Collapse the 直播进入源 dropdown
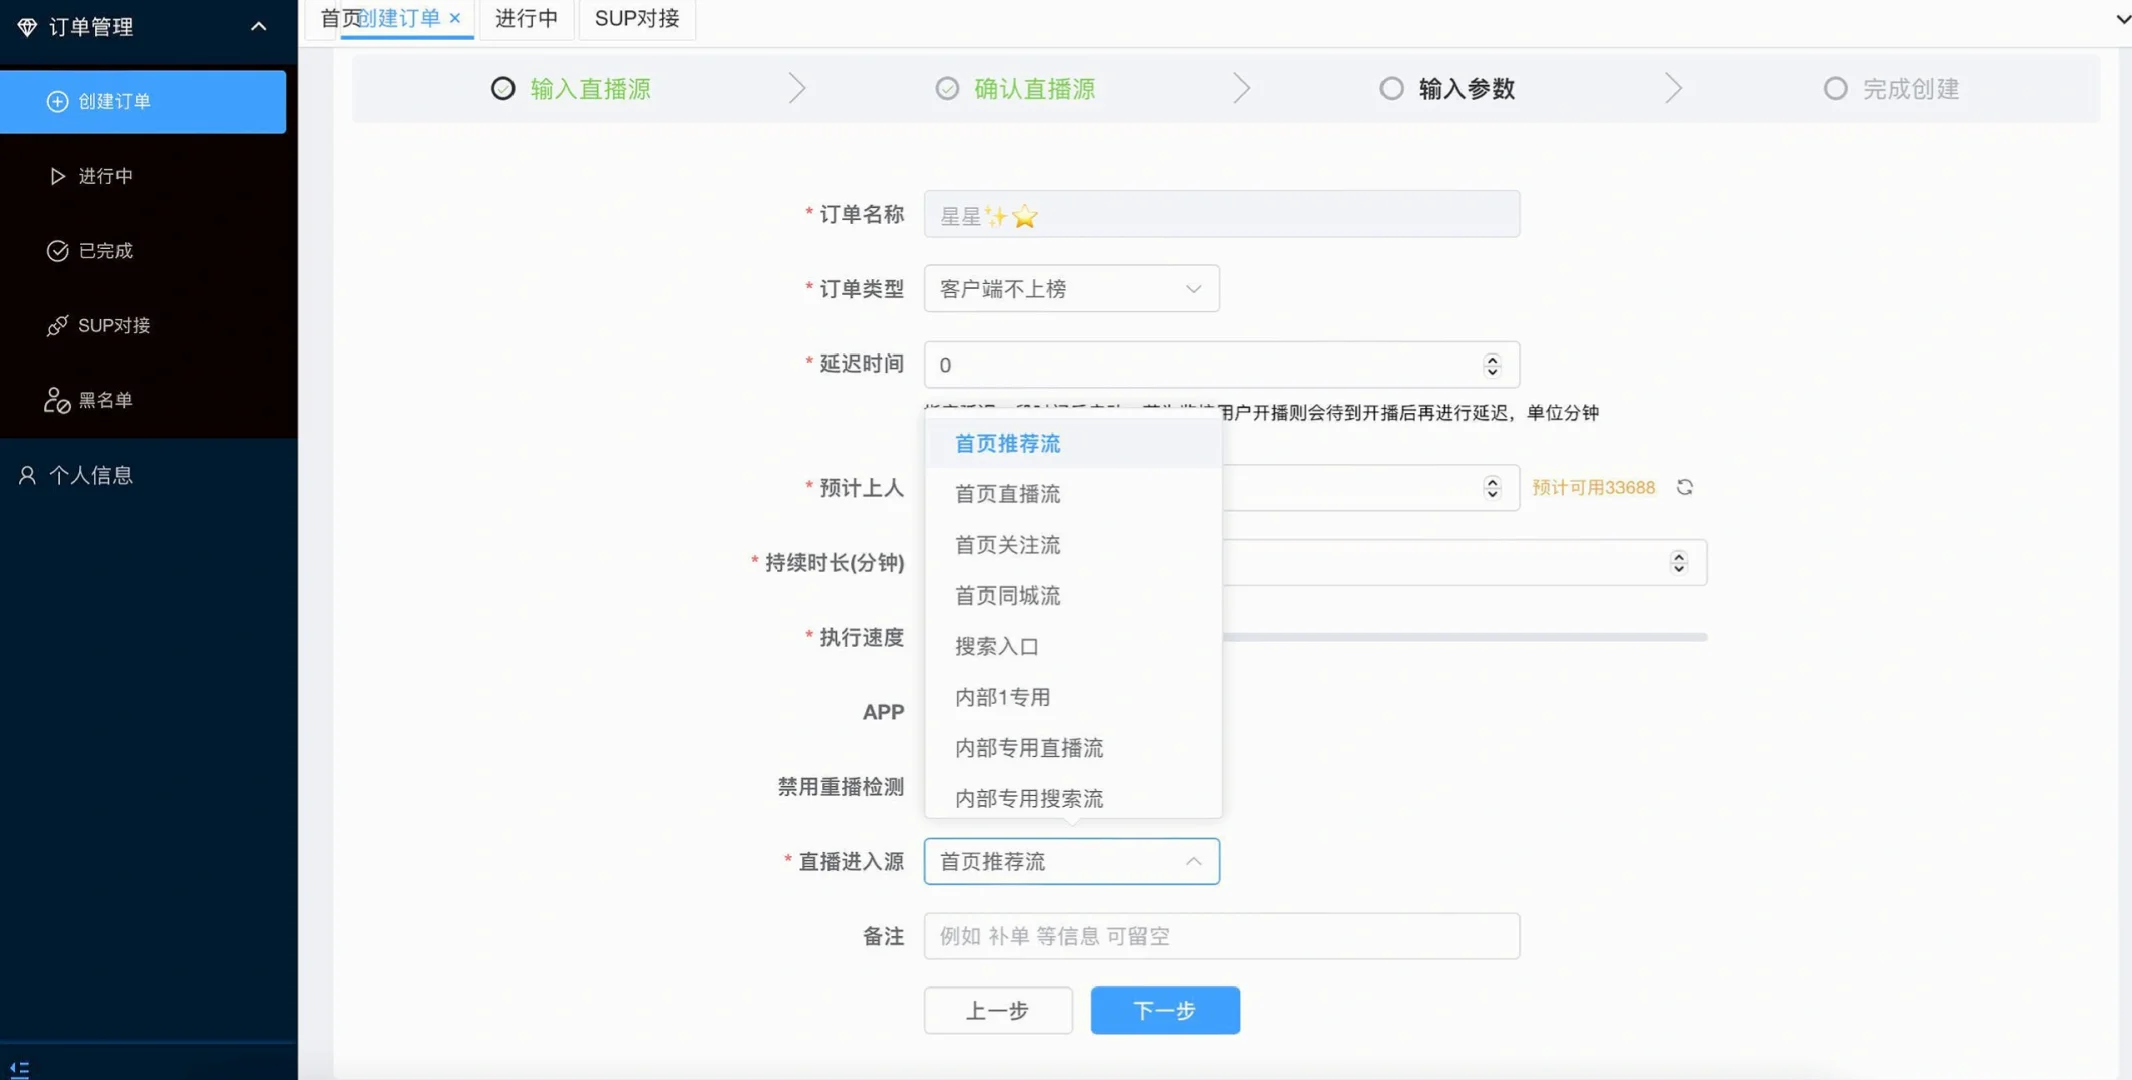The image size is (2132, 1080). (x=1193, y=861)
